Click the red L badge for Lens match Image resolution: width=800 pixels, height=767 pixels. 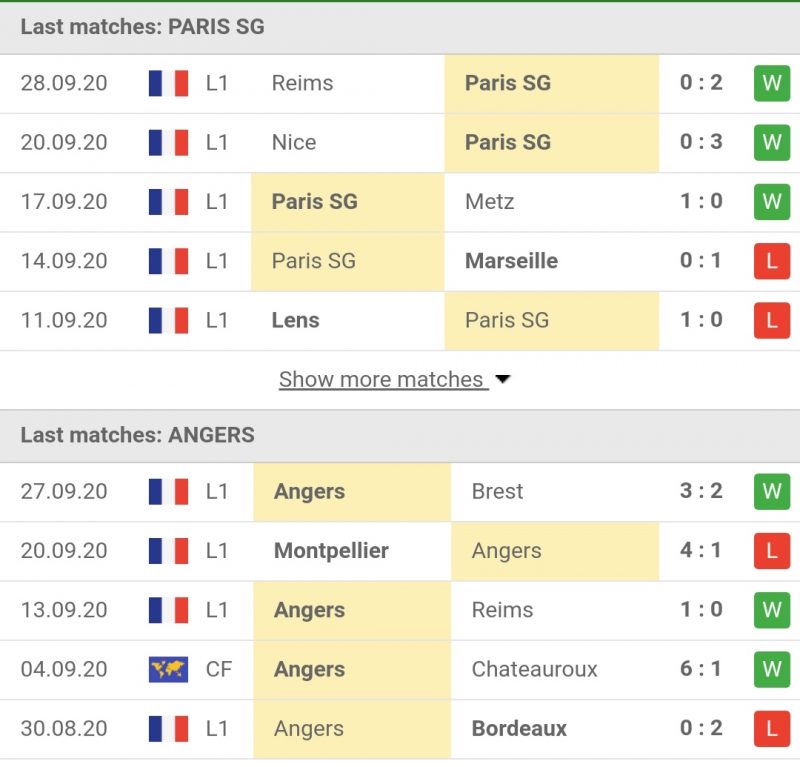[771, 320]
